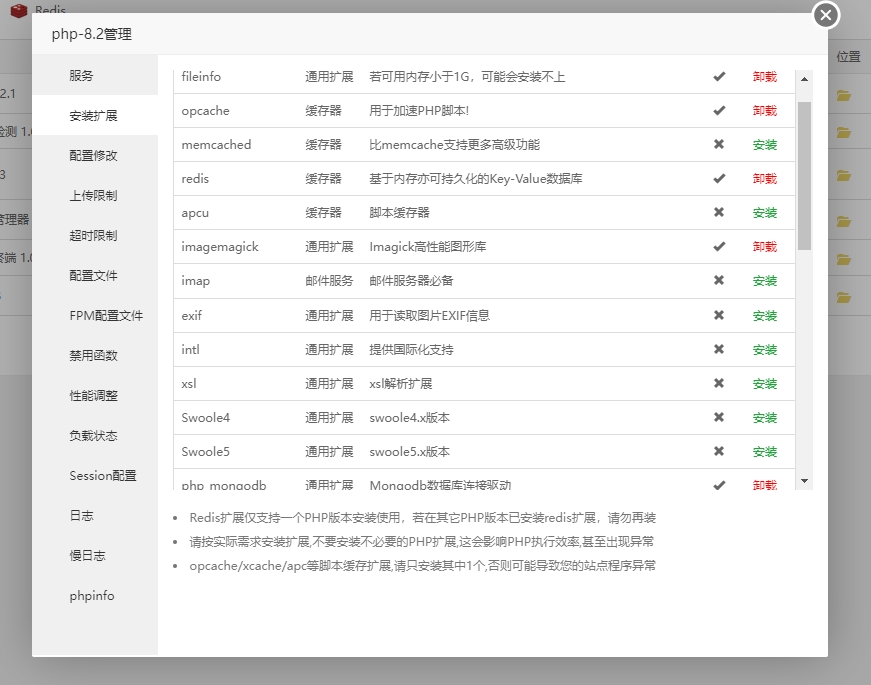View 负载状态 tab
This screenshot has height=685, width=871.
(x=95, y=435)
